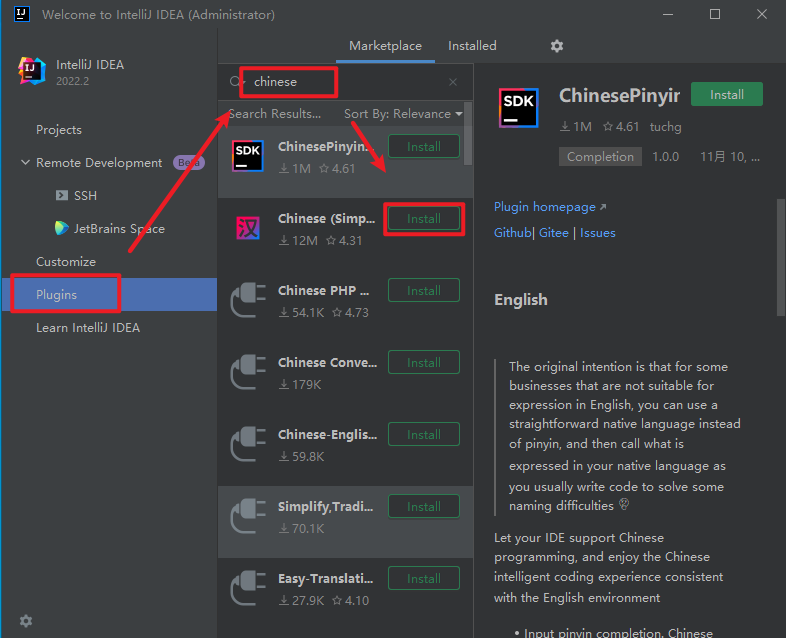786x638 pixels.
Task: Click the 2022.2 version label under IntelliJ IDEA
Action: [72, 81]
